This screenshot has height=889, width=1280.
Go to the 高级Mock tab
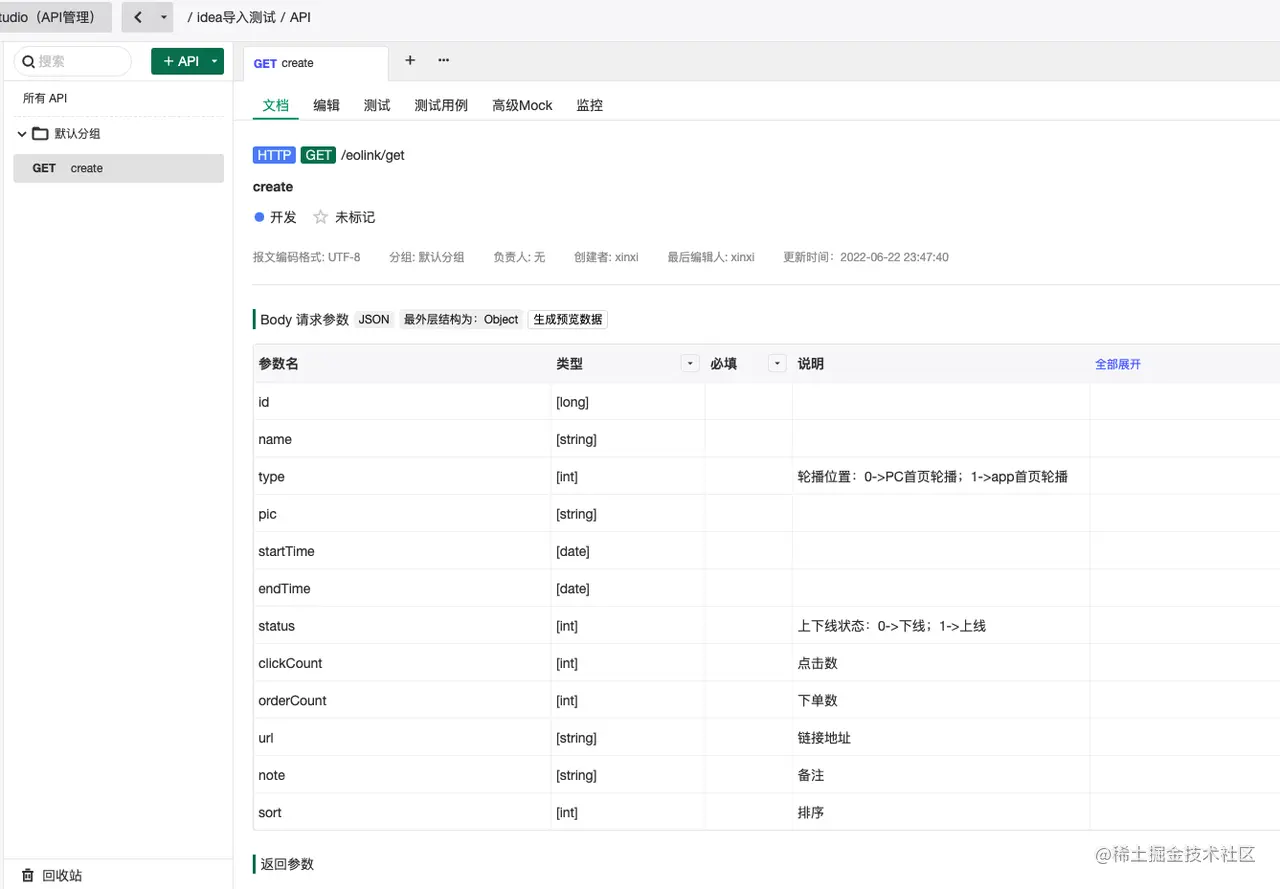522,105
